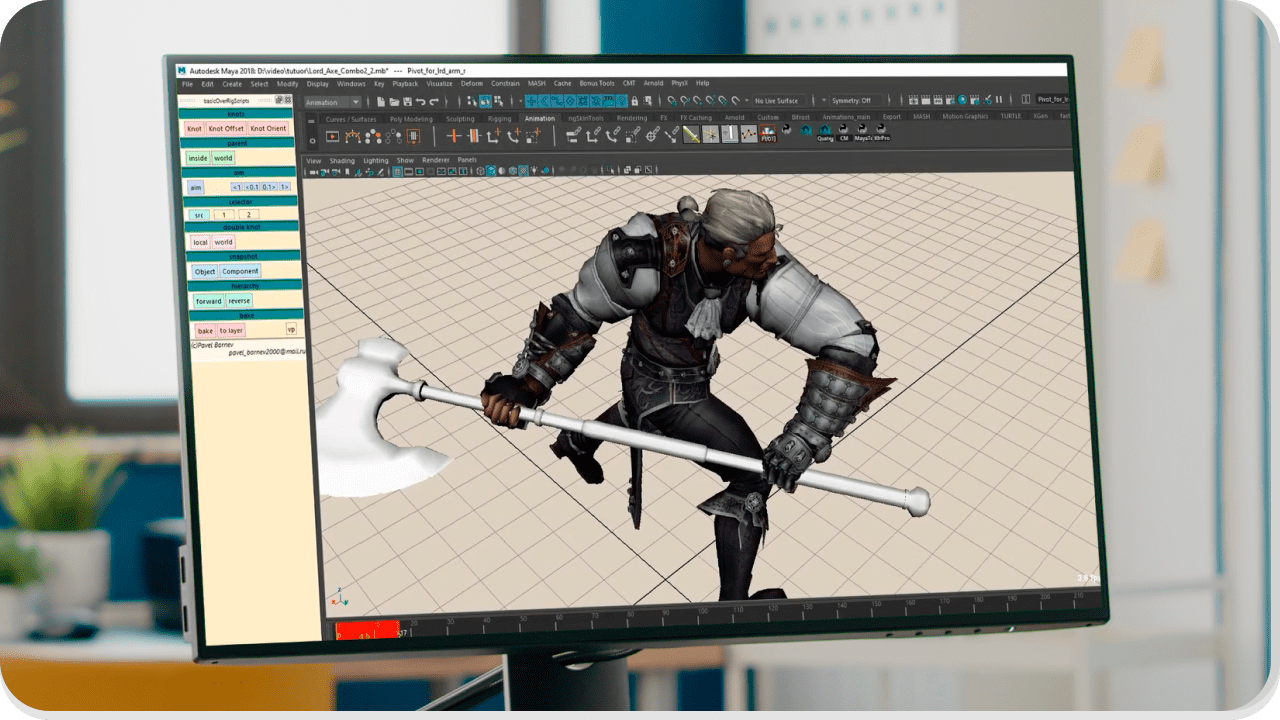Click the lock selection icon in status line

(634, 102)
